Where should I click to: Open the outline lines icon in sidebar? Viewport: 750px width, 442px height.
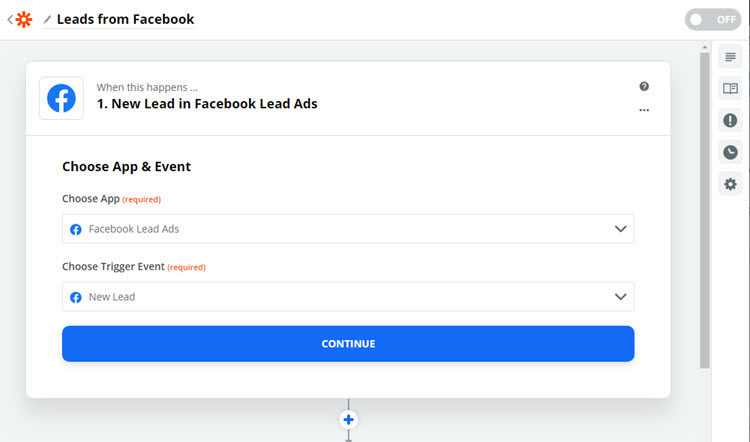(x=730, y=57)
